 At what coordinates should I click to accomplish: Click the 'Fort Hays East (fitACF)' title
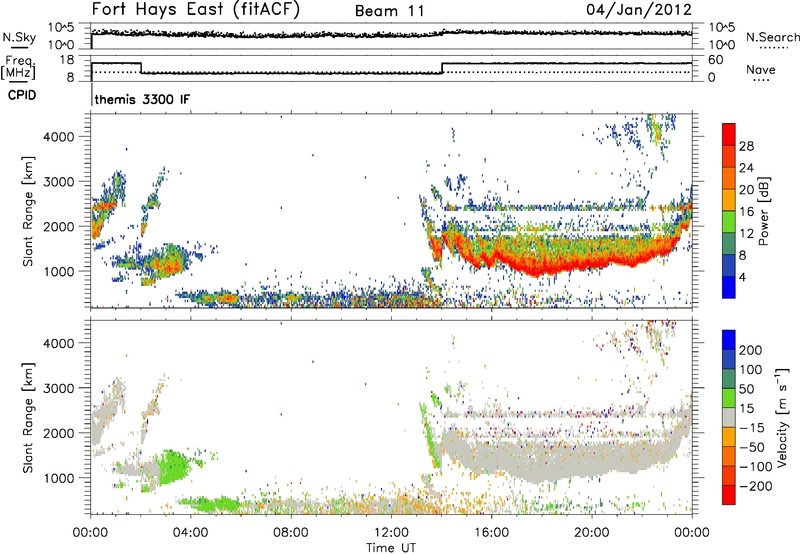(195, 9)
